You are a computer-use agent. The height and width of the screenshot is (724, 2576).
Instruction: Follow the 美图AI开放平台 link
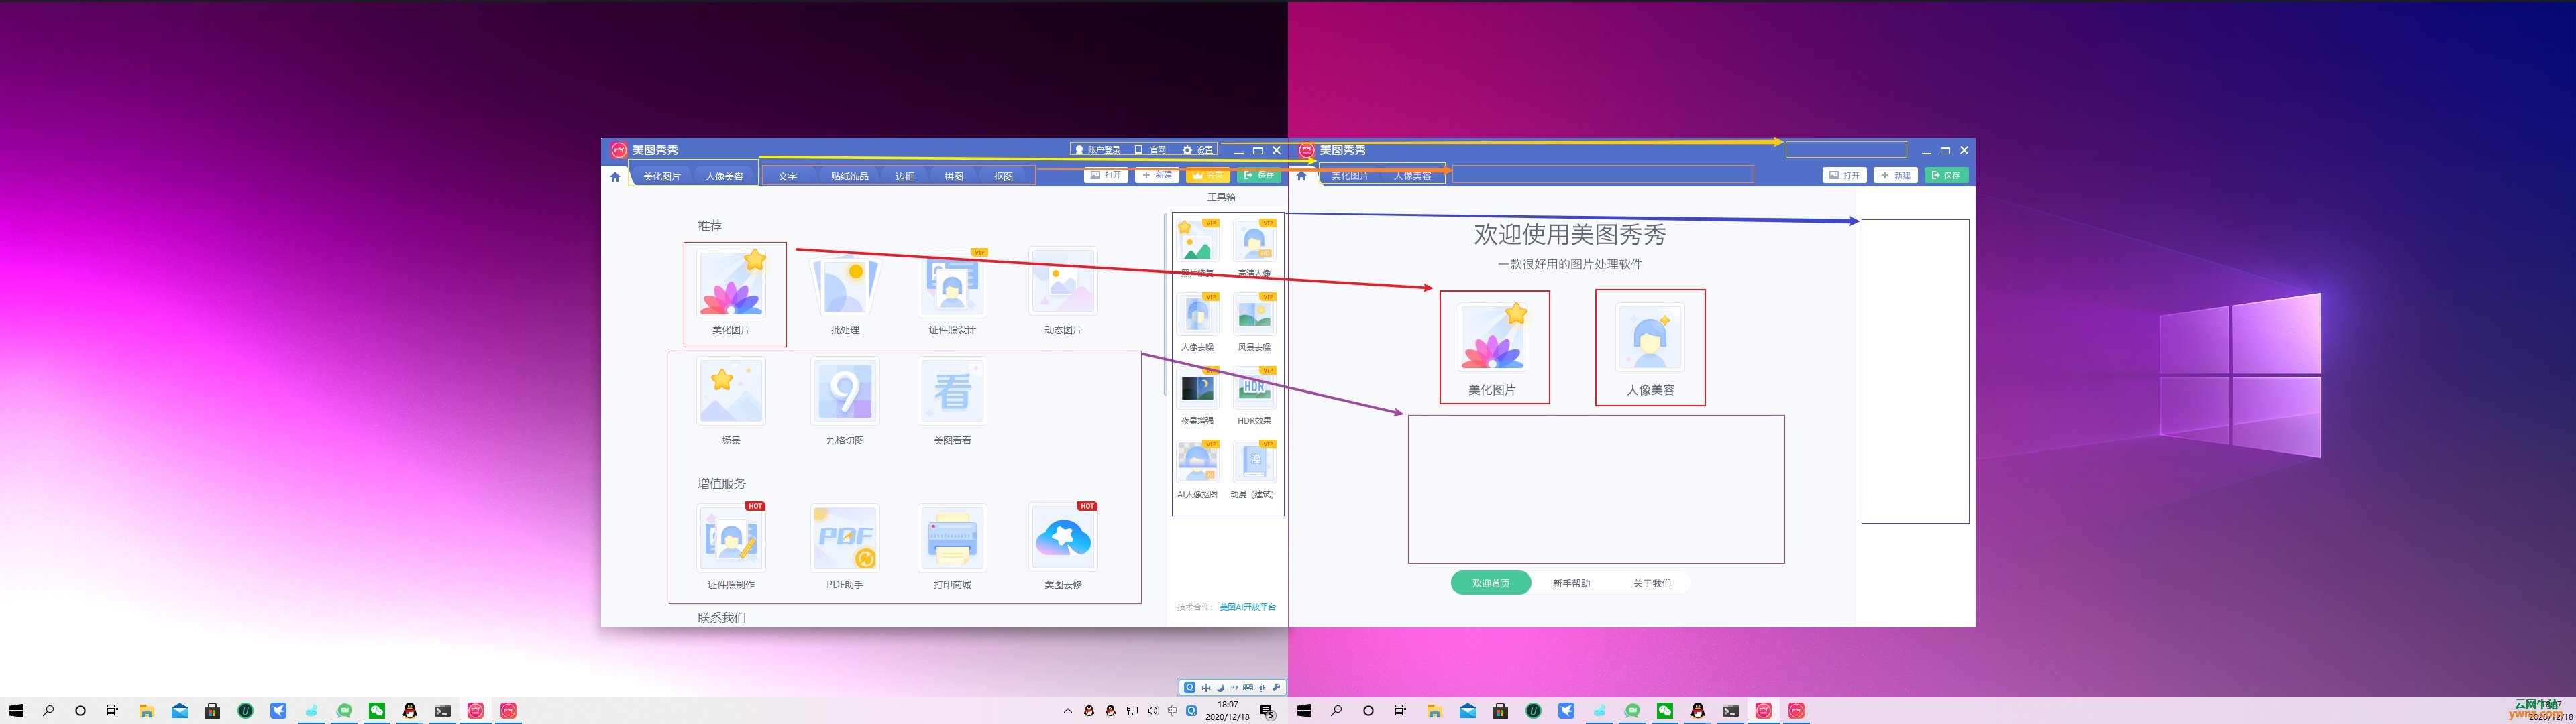(x=1247, y=607)
